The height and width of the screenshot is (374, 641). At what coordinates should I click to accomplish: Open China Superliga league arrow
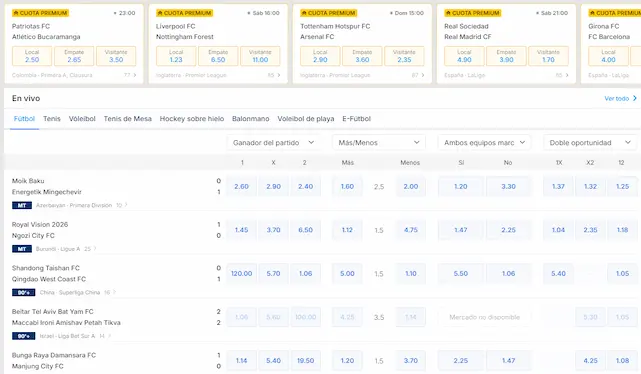pos(114,292)
